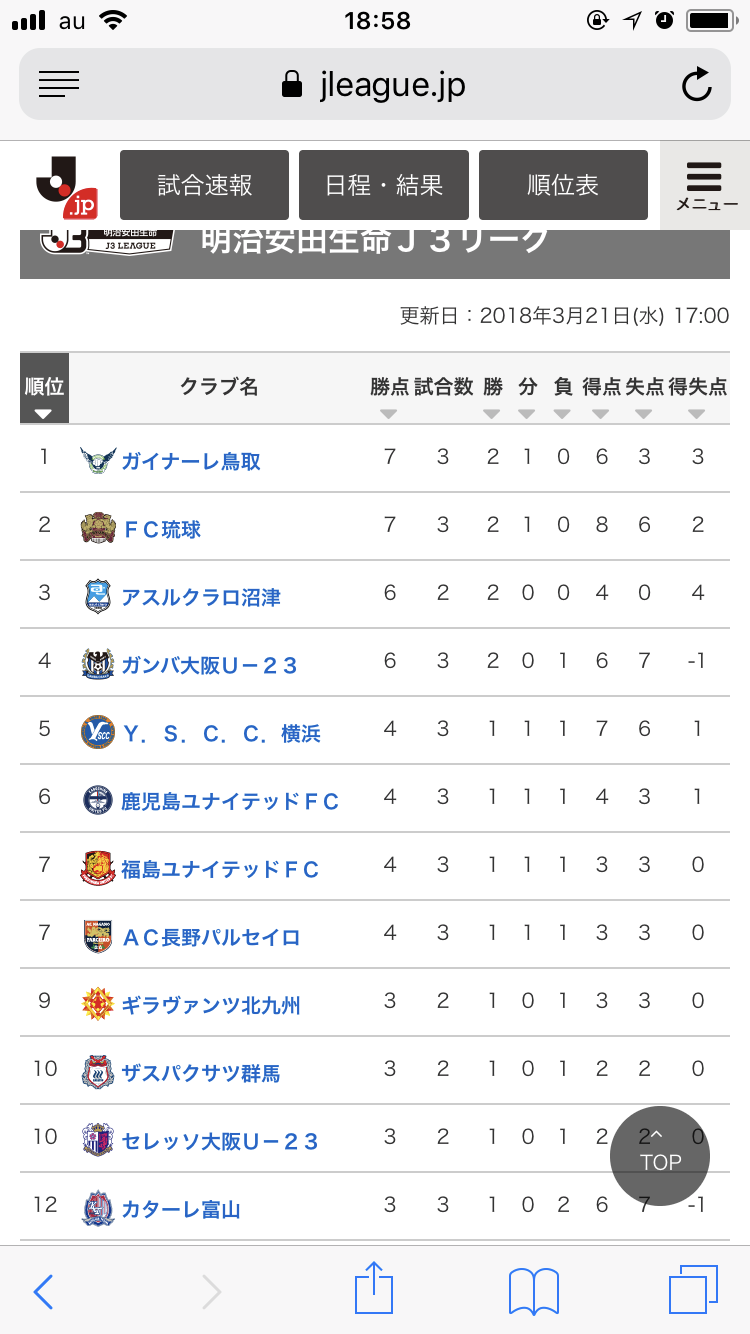Tap the ガイナーレ鳥取 club crest
The image size is (750, 1334).
tap(98, 460)
